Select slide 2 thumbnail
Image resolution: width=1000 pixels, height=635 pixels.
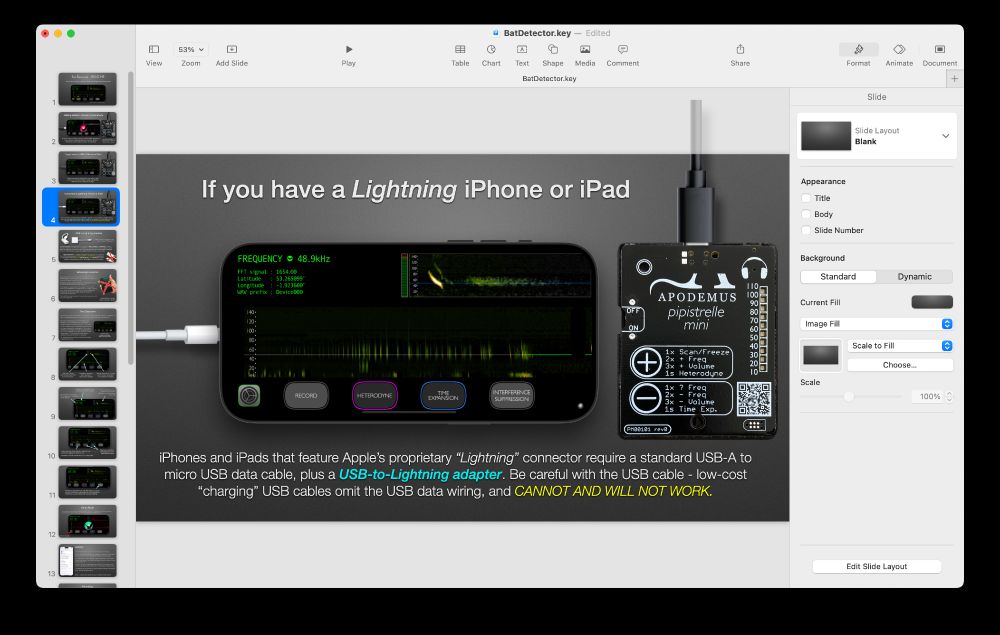tap(87, 128)
